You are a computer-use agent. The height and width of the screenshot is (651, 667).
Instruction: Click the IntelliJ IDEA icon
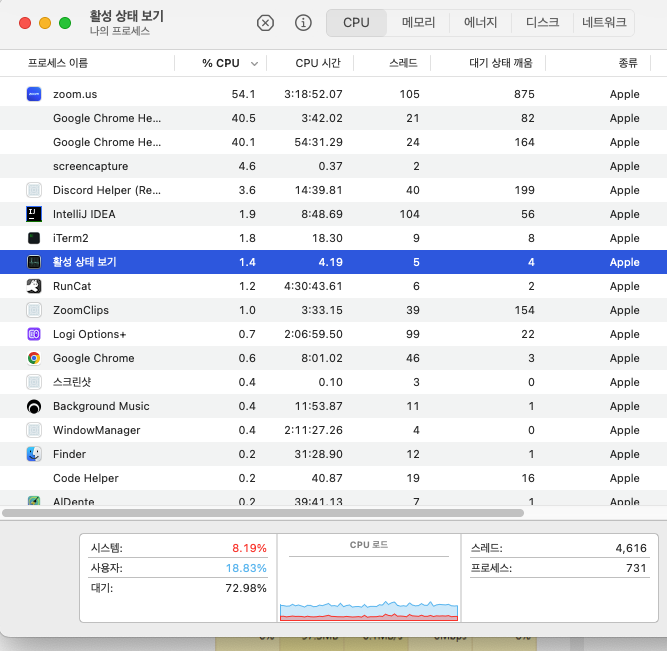34,214
